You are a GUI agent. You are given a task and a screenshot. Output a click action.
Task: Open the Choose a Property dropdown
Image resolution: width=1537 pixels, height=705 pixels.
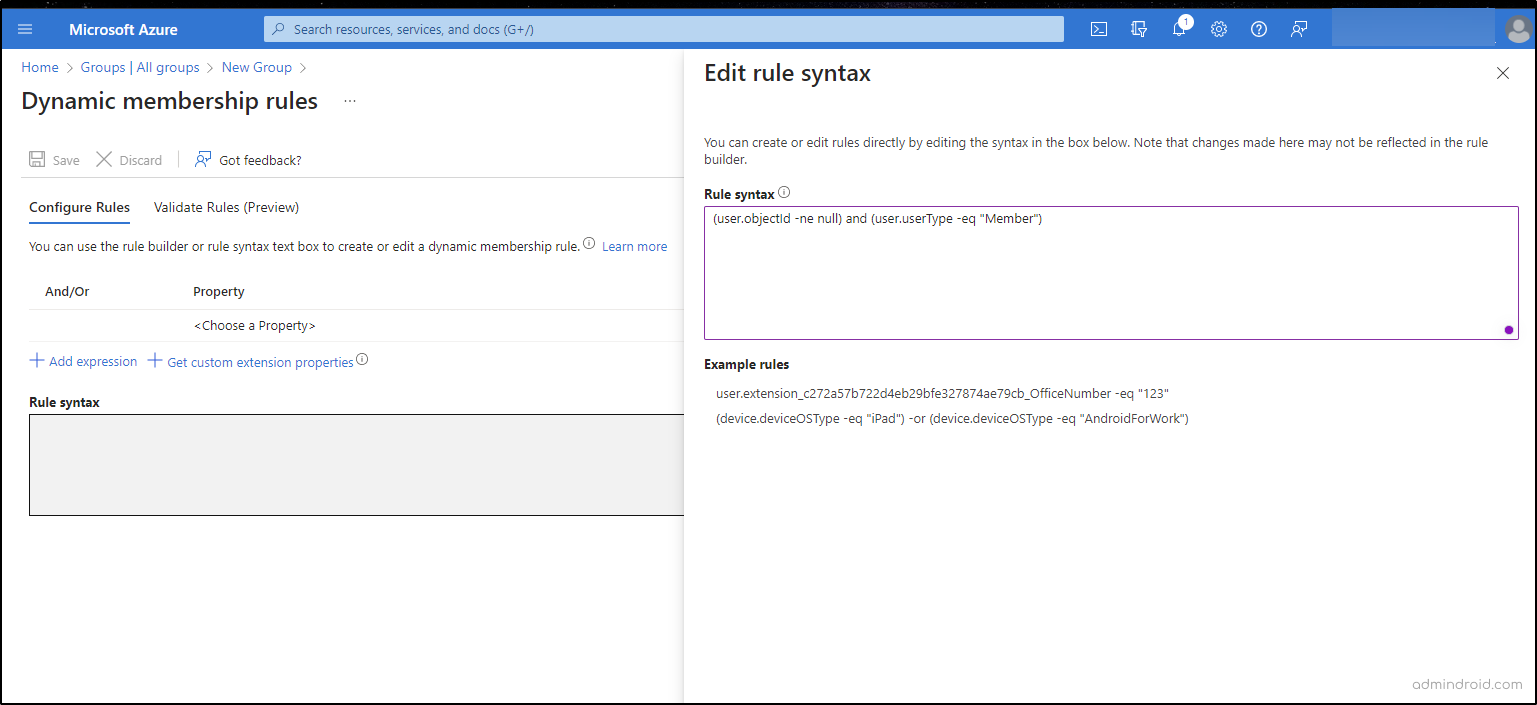point(255,325)
